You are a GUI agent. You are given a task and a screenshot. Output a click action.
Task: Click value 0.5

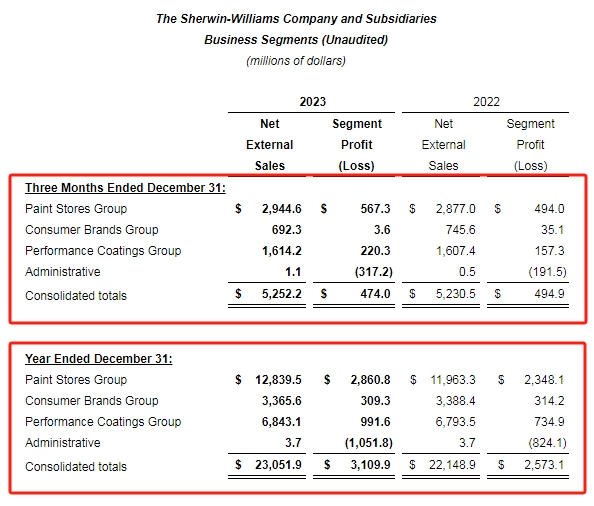(x=467, y=272)
